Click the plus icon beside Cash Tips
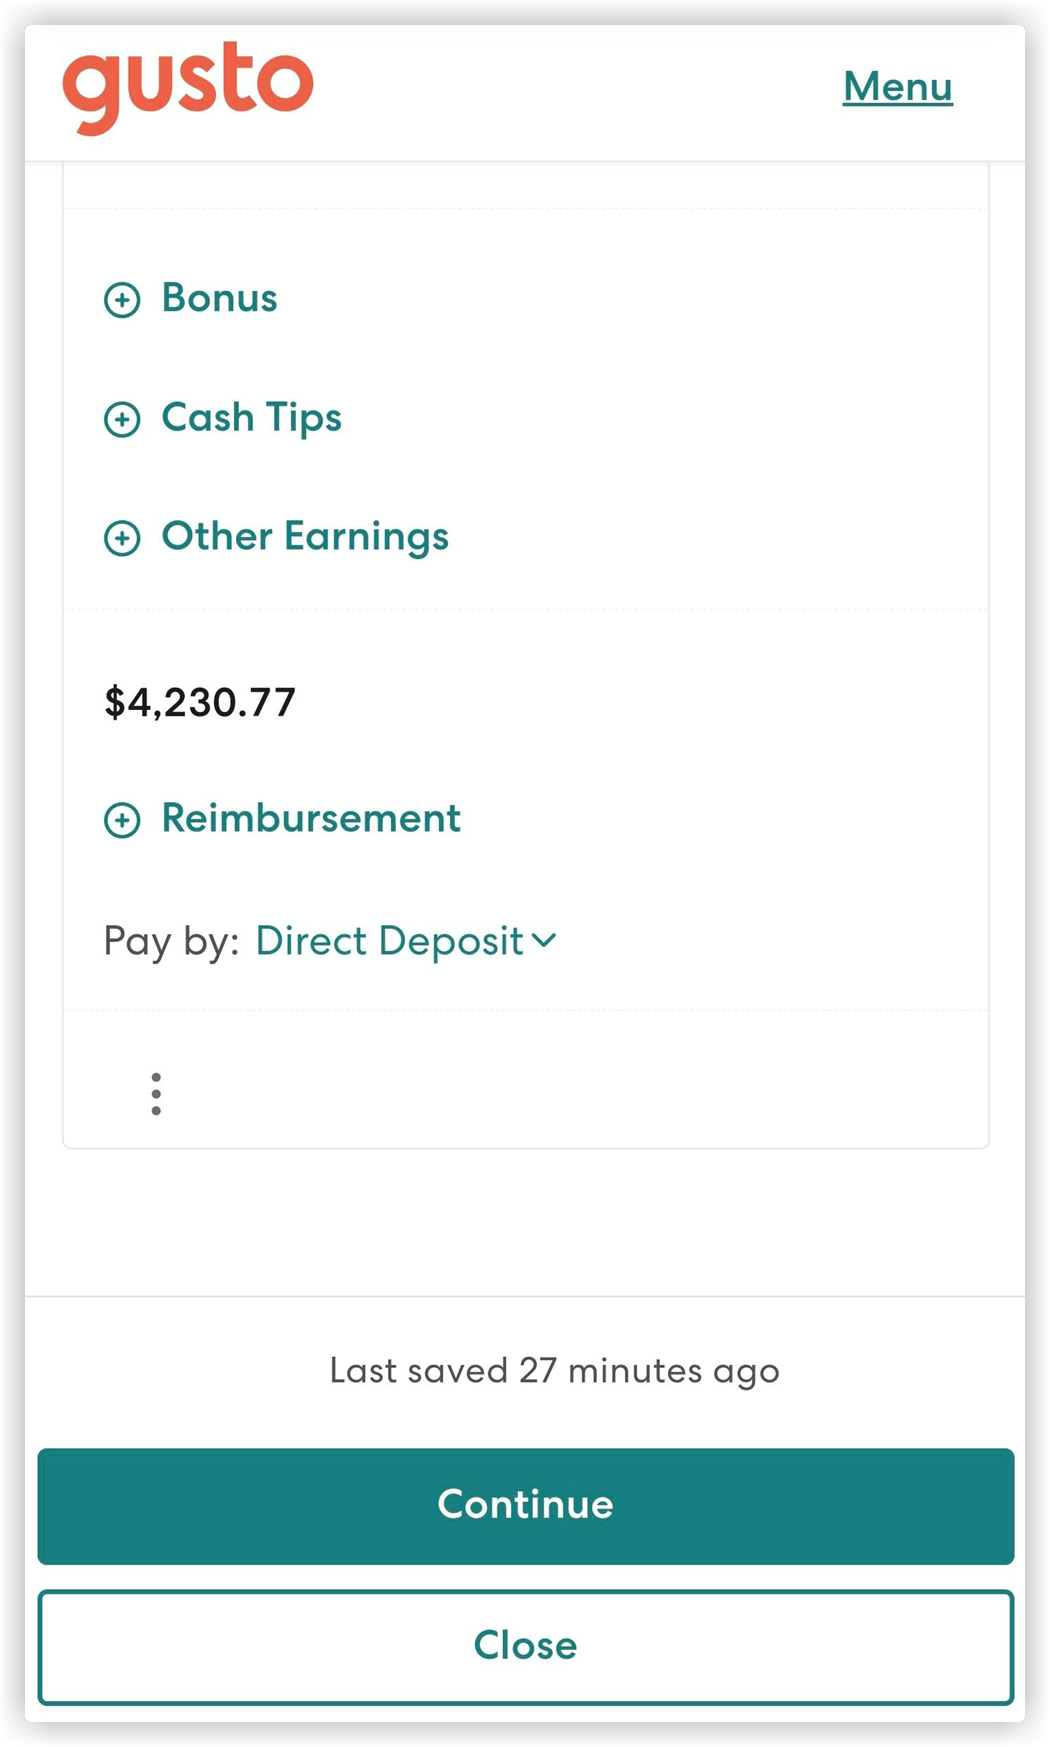The image size is (1050, 1747). pyautogui.click(x=122, y=419)
